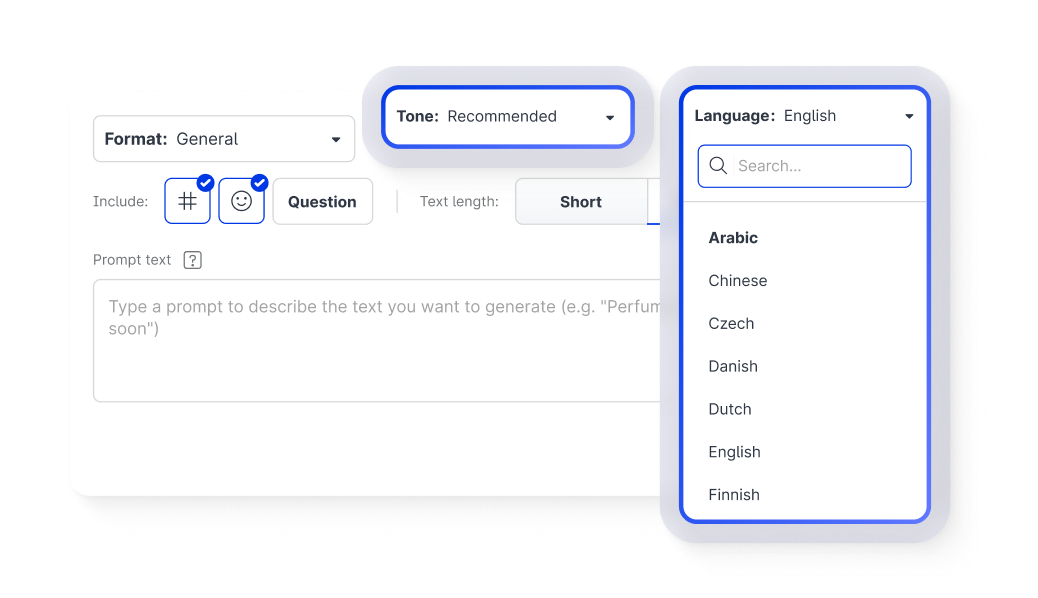Toggle the hashtag include option
Viewport: 1038px width, 598px height.
coord(187,201)
